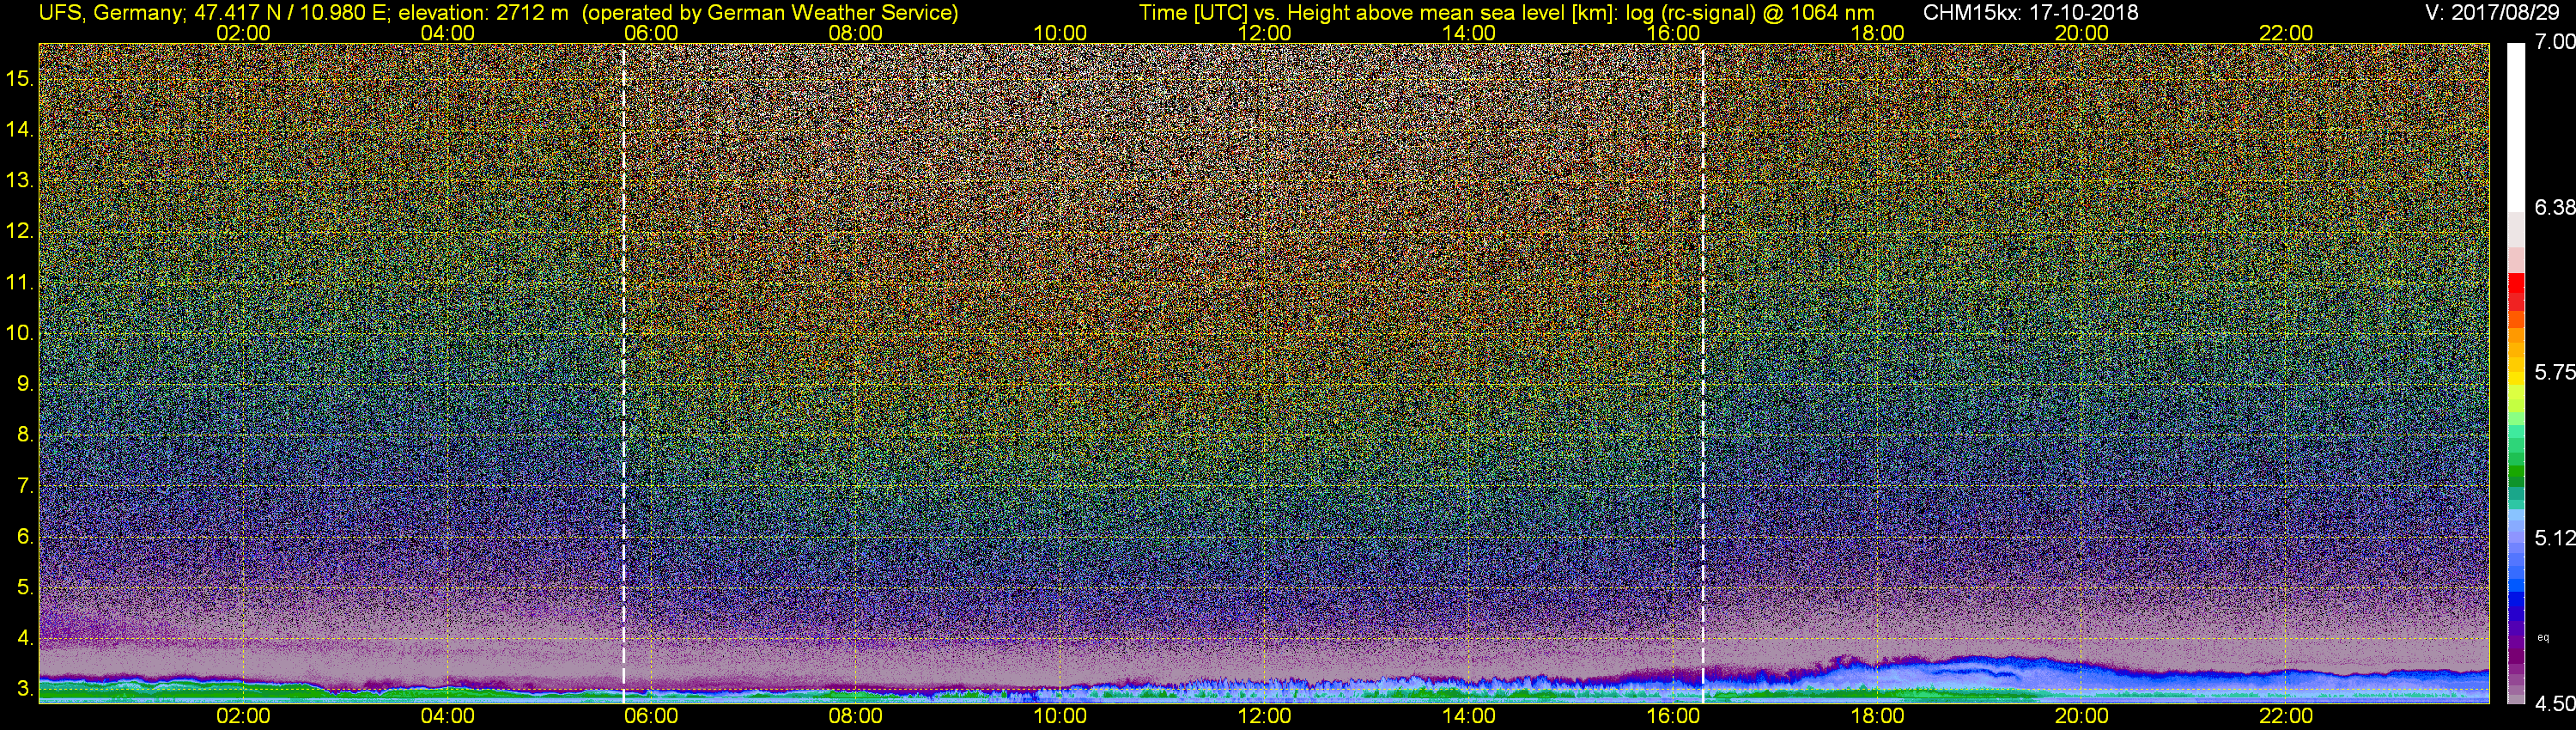The image size is (2576, 730).
Task: Click the '14:00' label on the bottom time axis
Action: click(x=1469, y=717)
